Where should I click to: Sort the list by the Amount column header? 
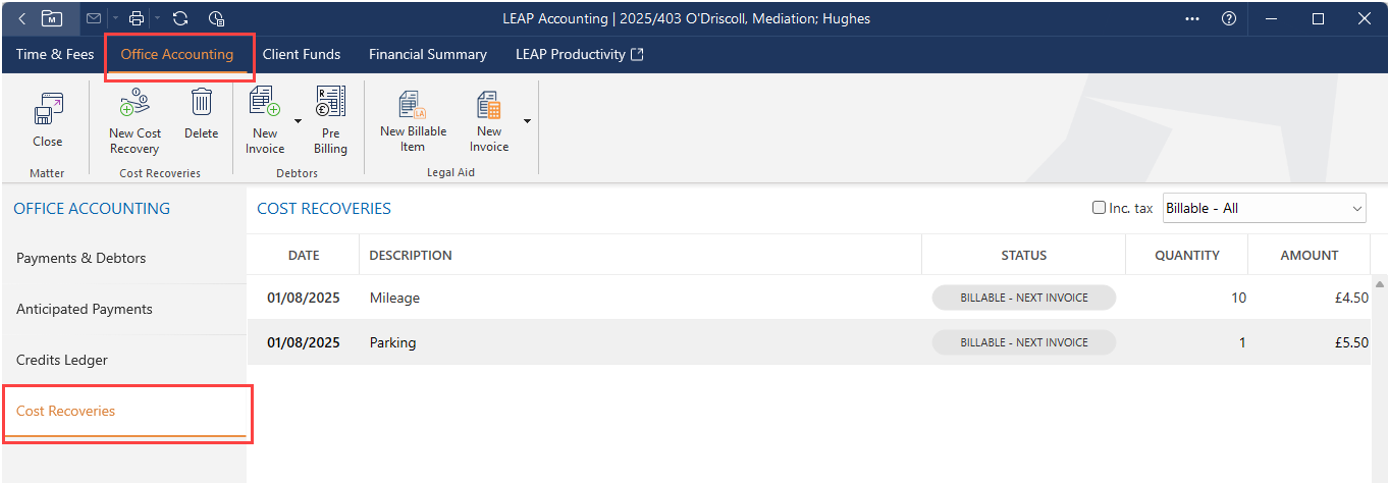(x=1308, y=255)
